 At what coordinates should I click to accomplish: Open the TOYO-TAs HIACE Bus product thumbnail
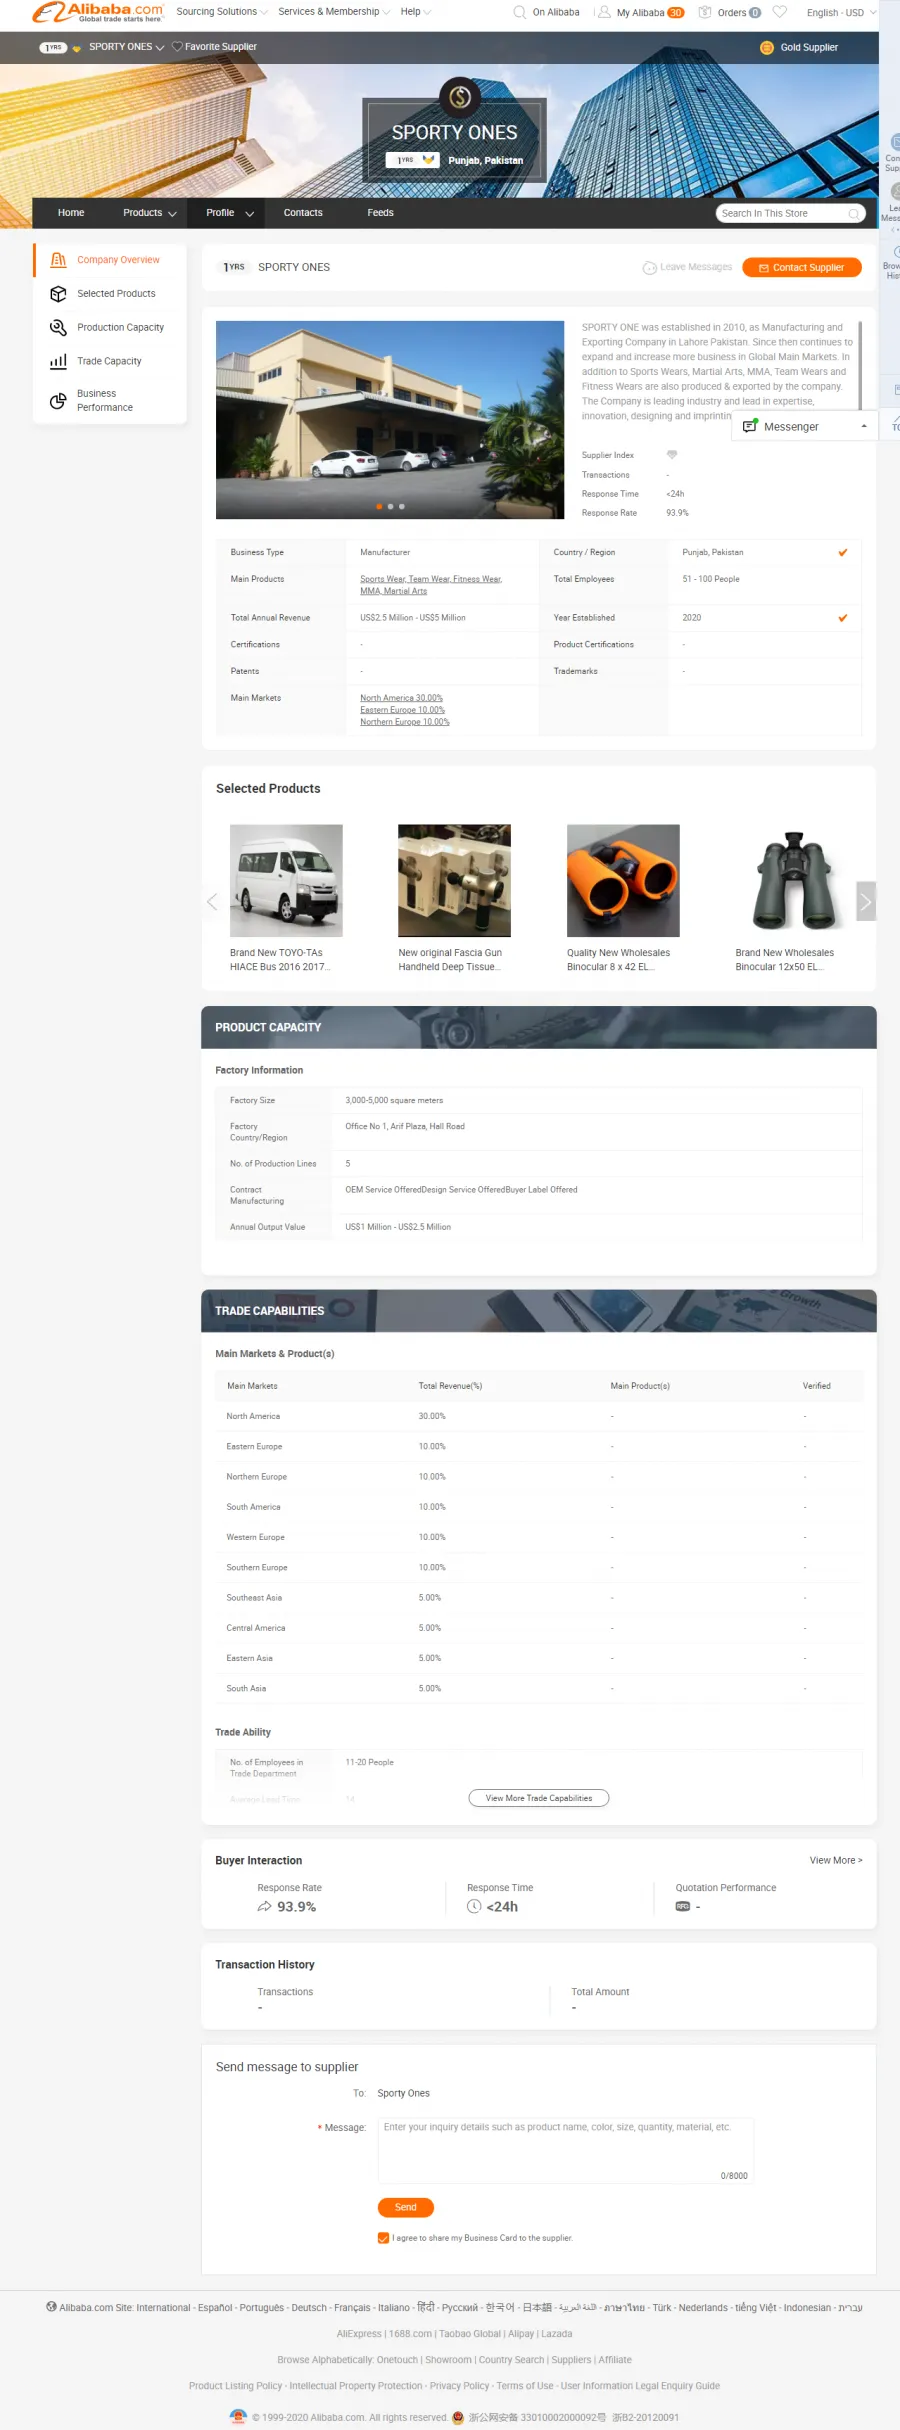286,881
